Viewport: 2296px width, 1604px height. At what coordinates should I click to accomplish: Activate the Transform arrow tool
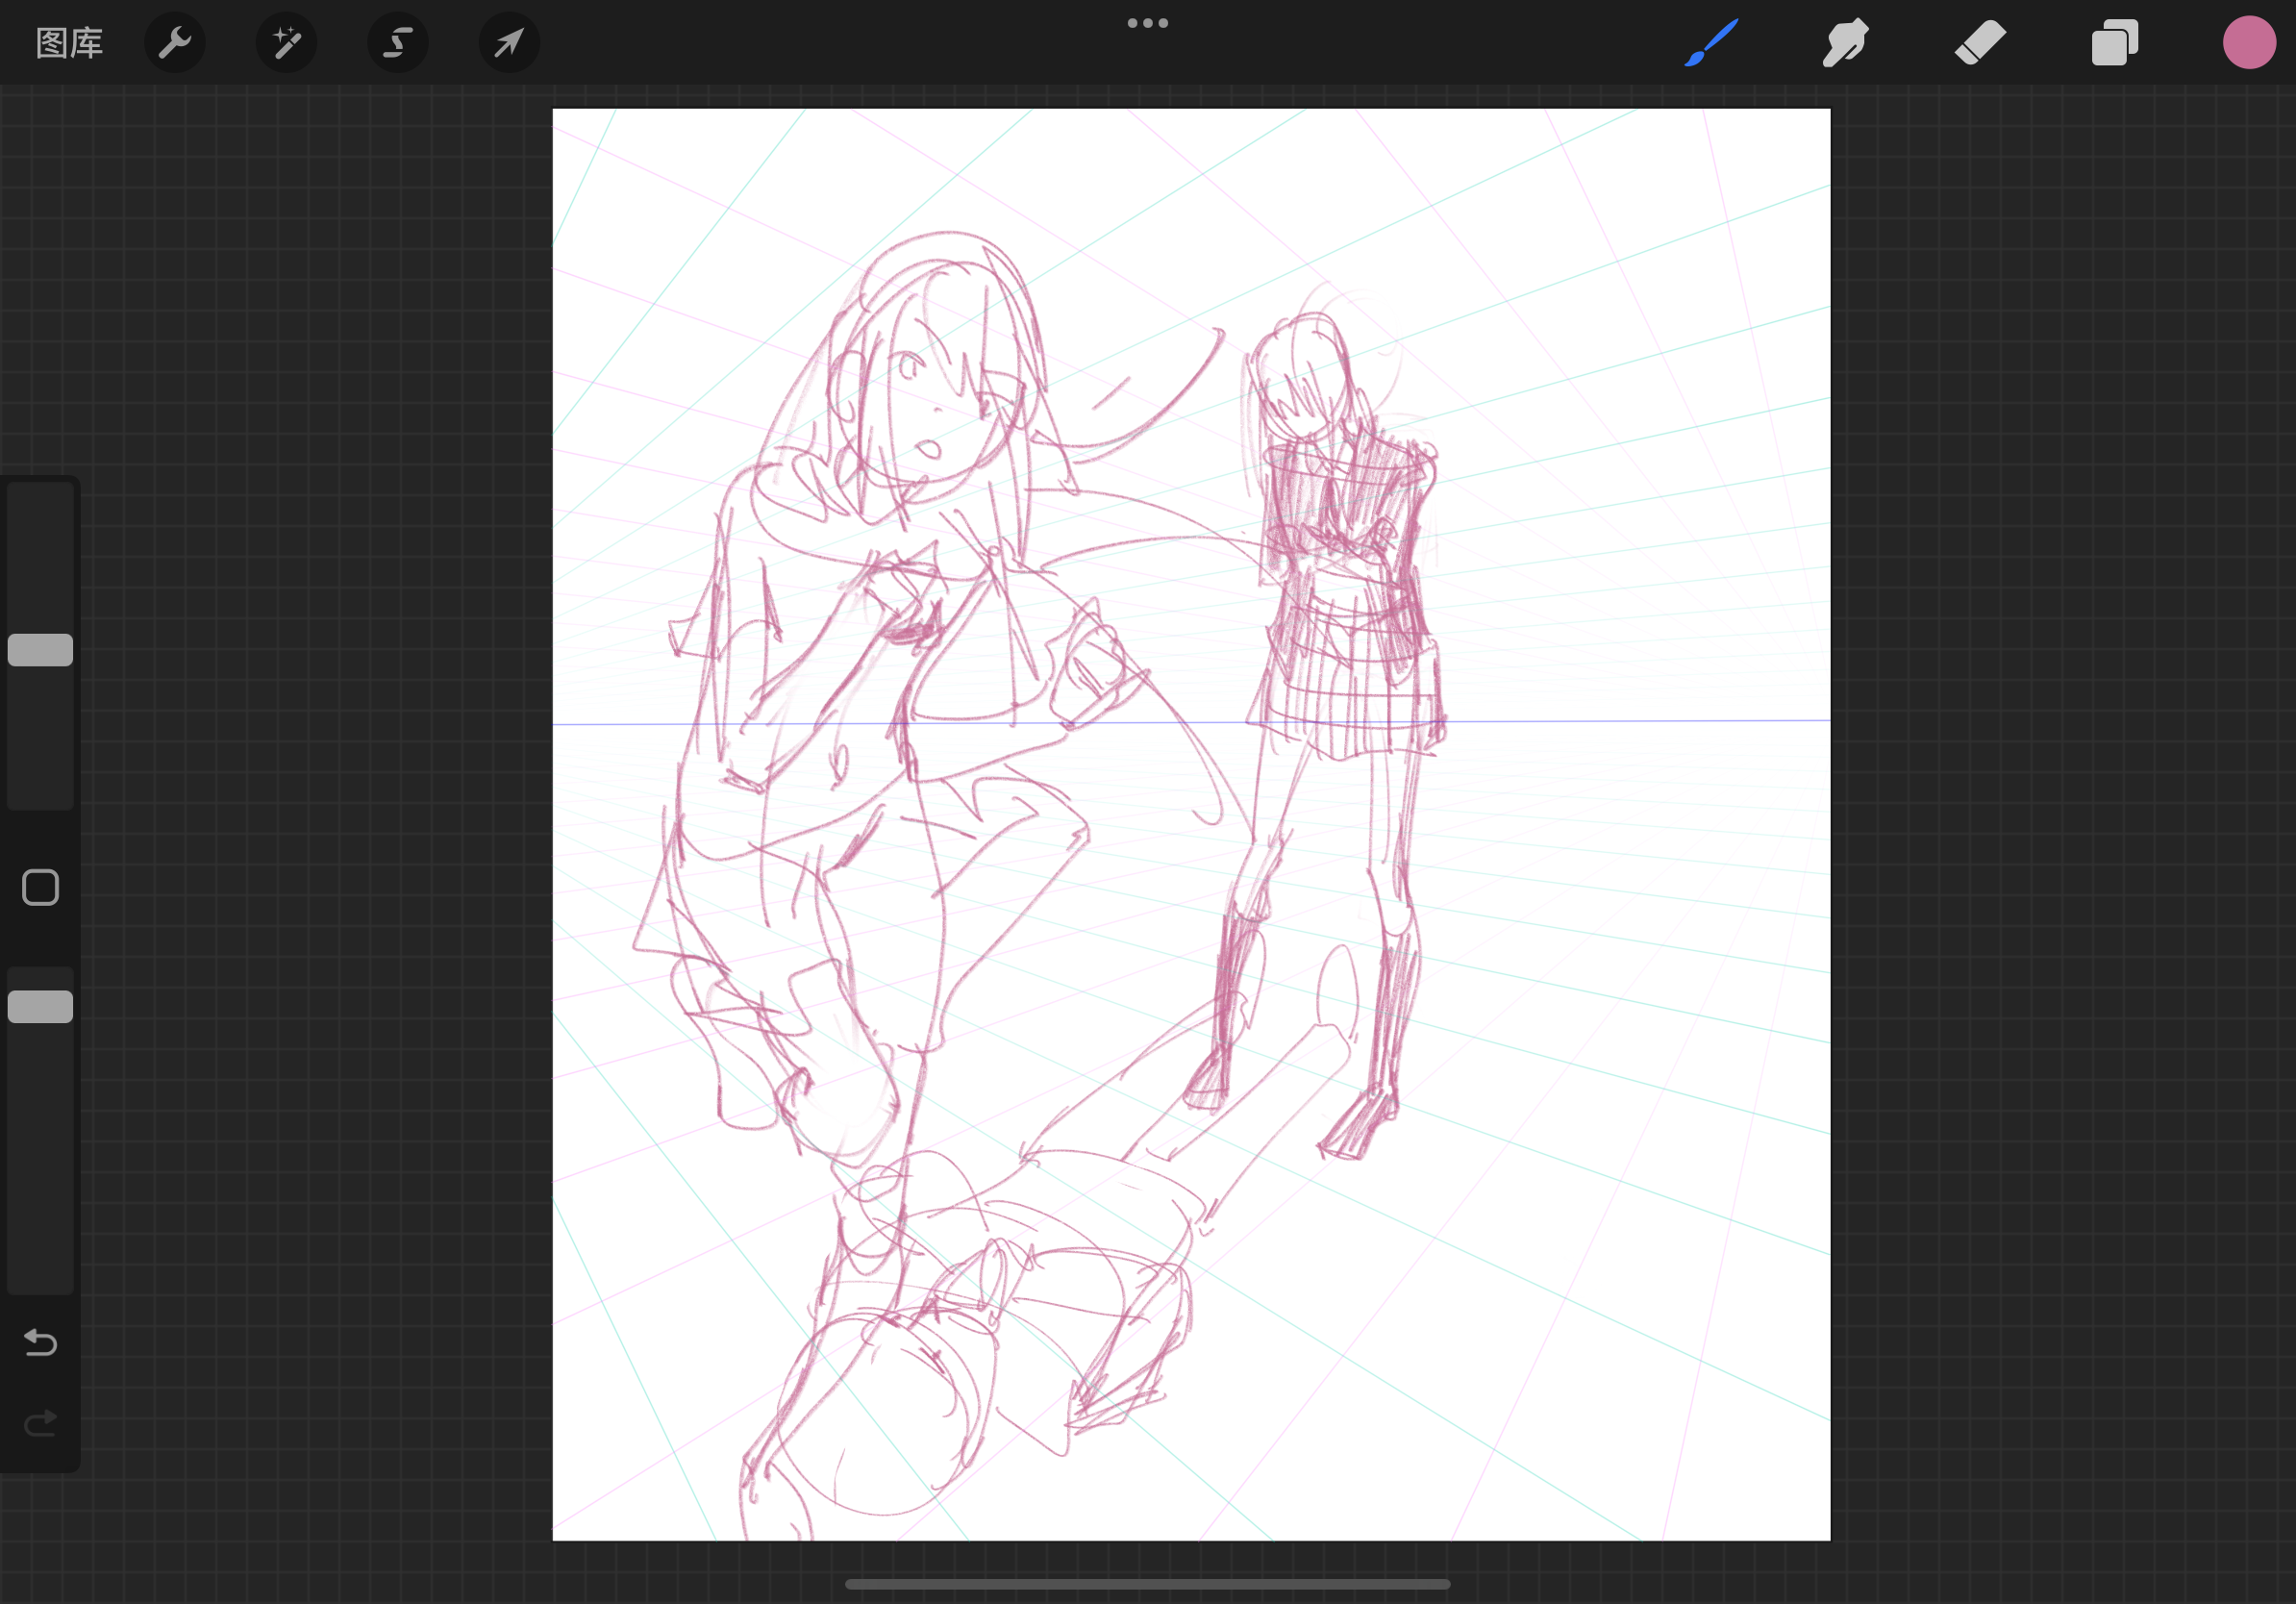[509, 43]
